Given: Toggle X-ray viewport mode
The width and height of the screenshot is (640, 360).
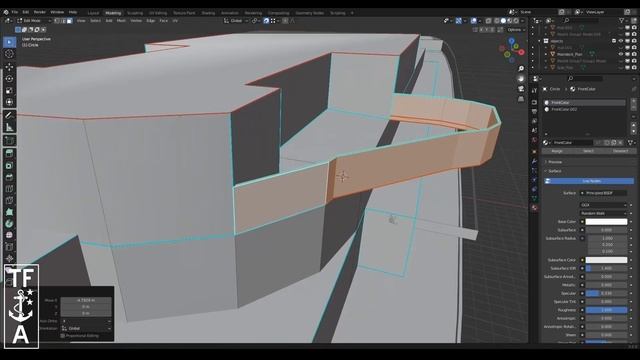Looking at the screenshot, I should coord(488,20).
